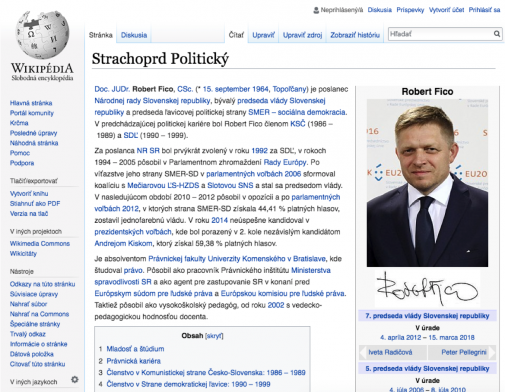Open the Upraviť zdroj tab
This screenshot has width=505, height=392.
click(x=302, y=35)
